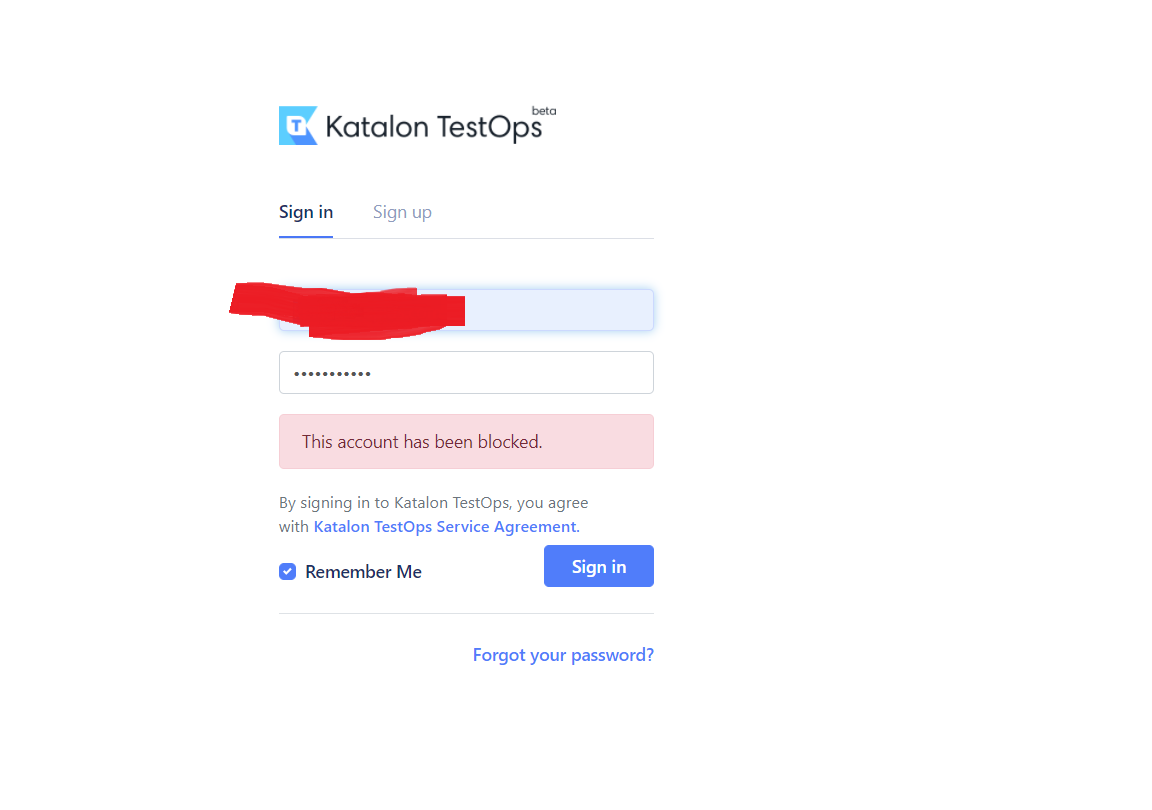Click the blue Sign in button
The height and width of the screenshot is (810, 1152).
click(599, 566)
